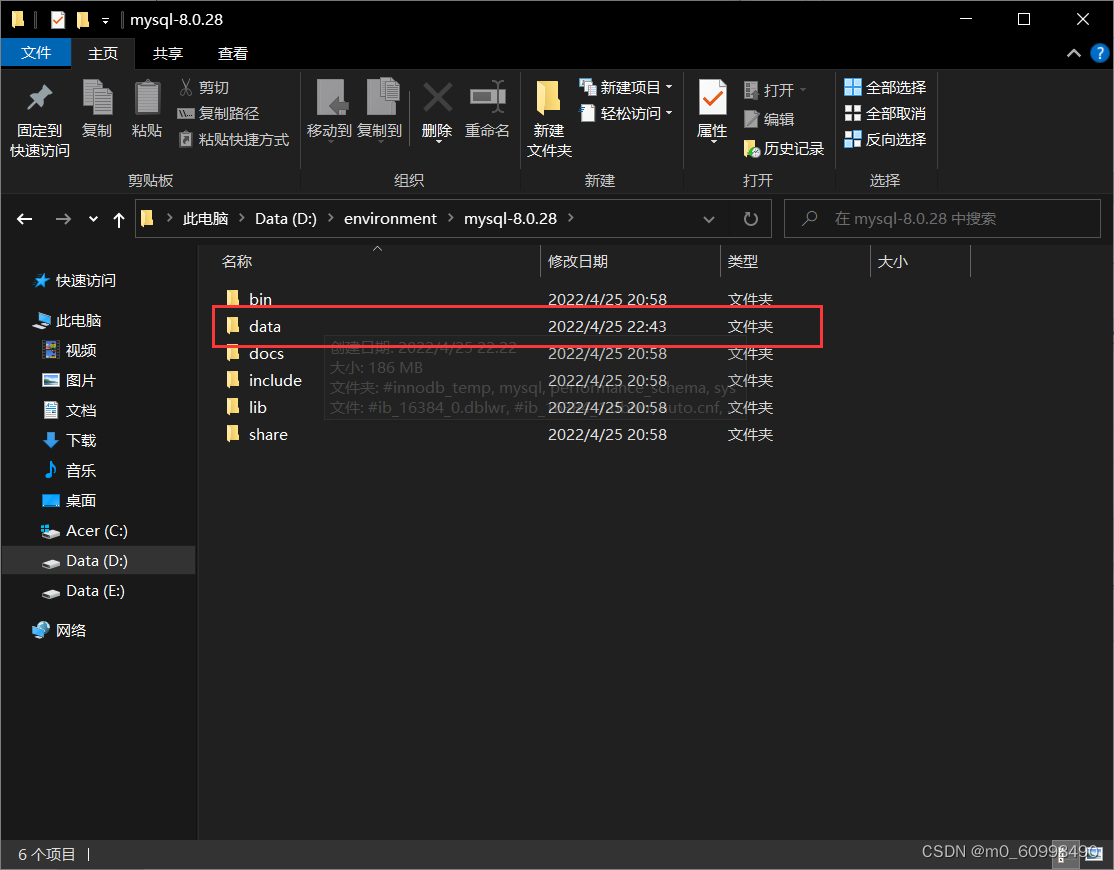This screenshot has height=870, width=1114.
Task: Open Videos (视频) in sidebar
Action: pos(70,350)
